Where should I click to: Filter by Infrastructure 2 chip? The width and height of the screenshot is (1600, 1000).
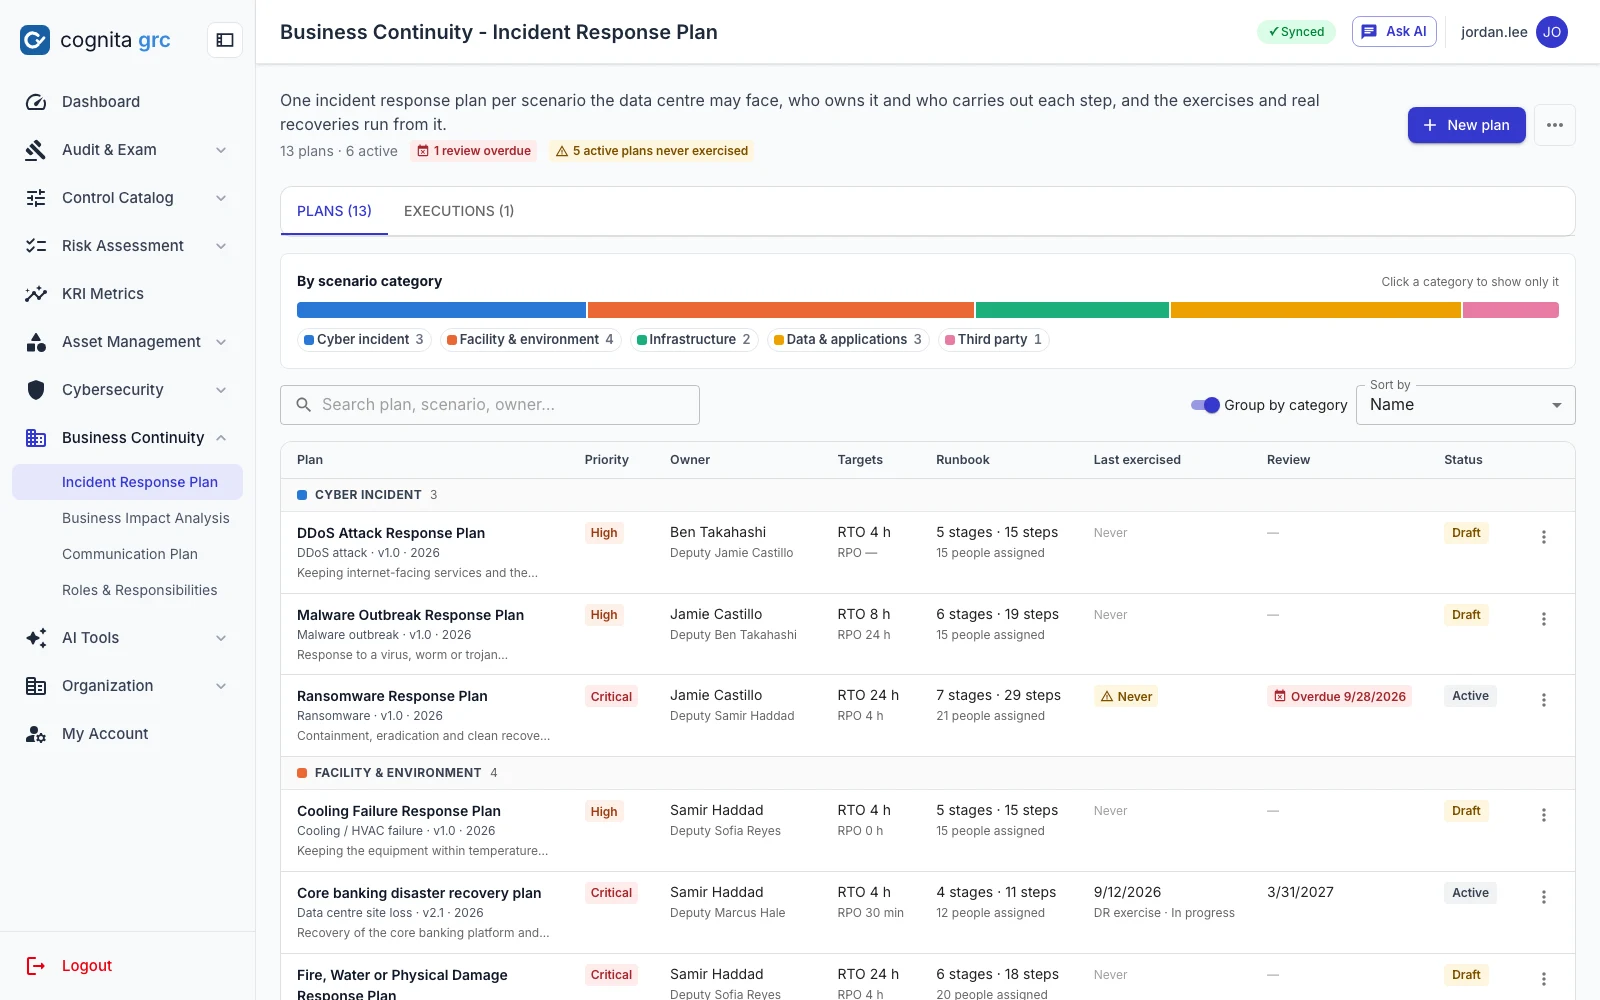[x=694, y=340]
